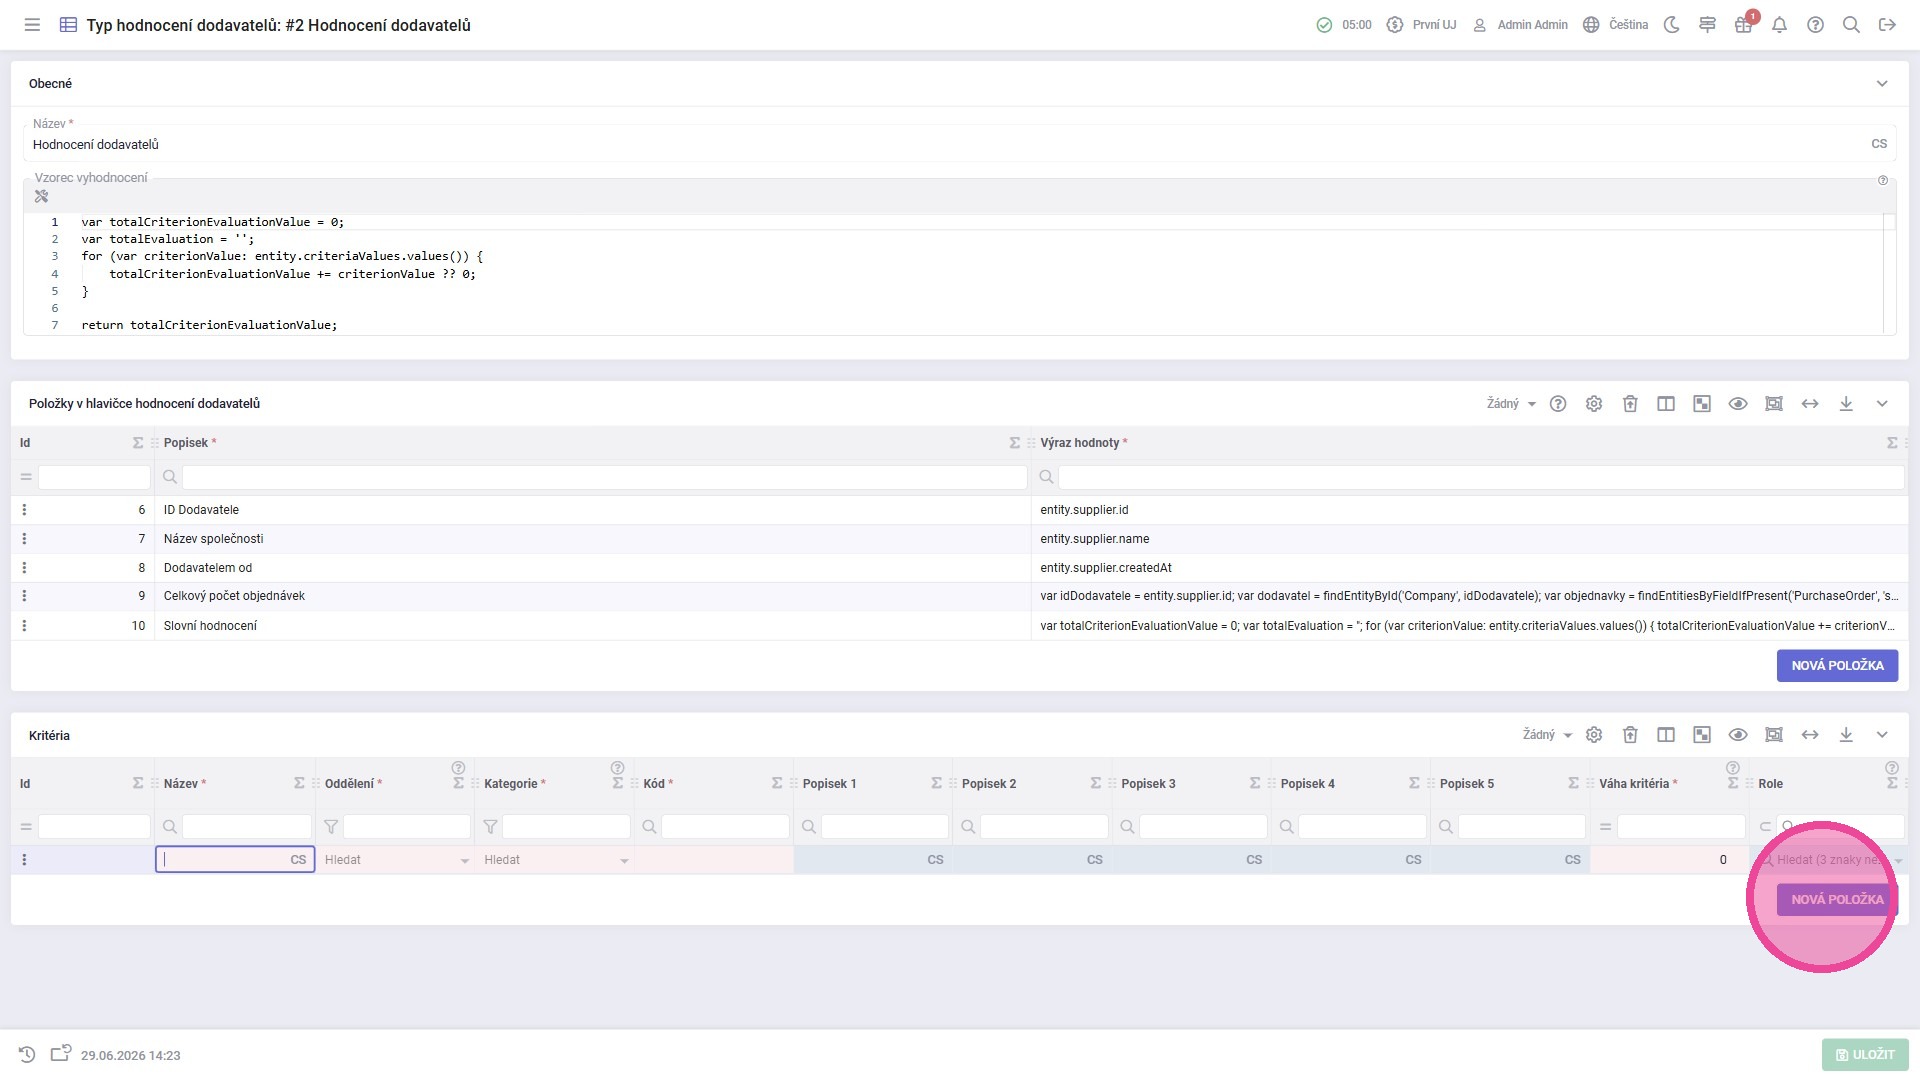Open row menu for Název společnosti

[24, 539]
